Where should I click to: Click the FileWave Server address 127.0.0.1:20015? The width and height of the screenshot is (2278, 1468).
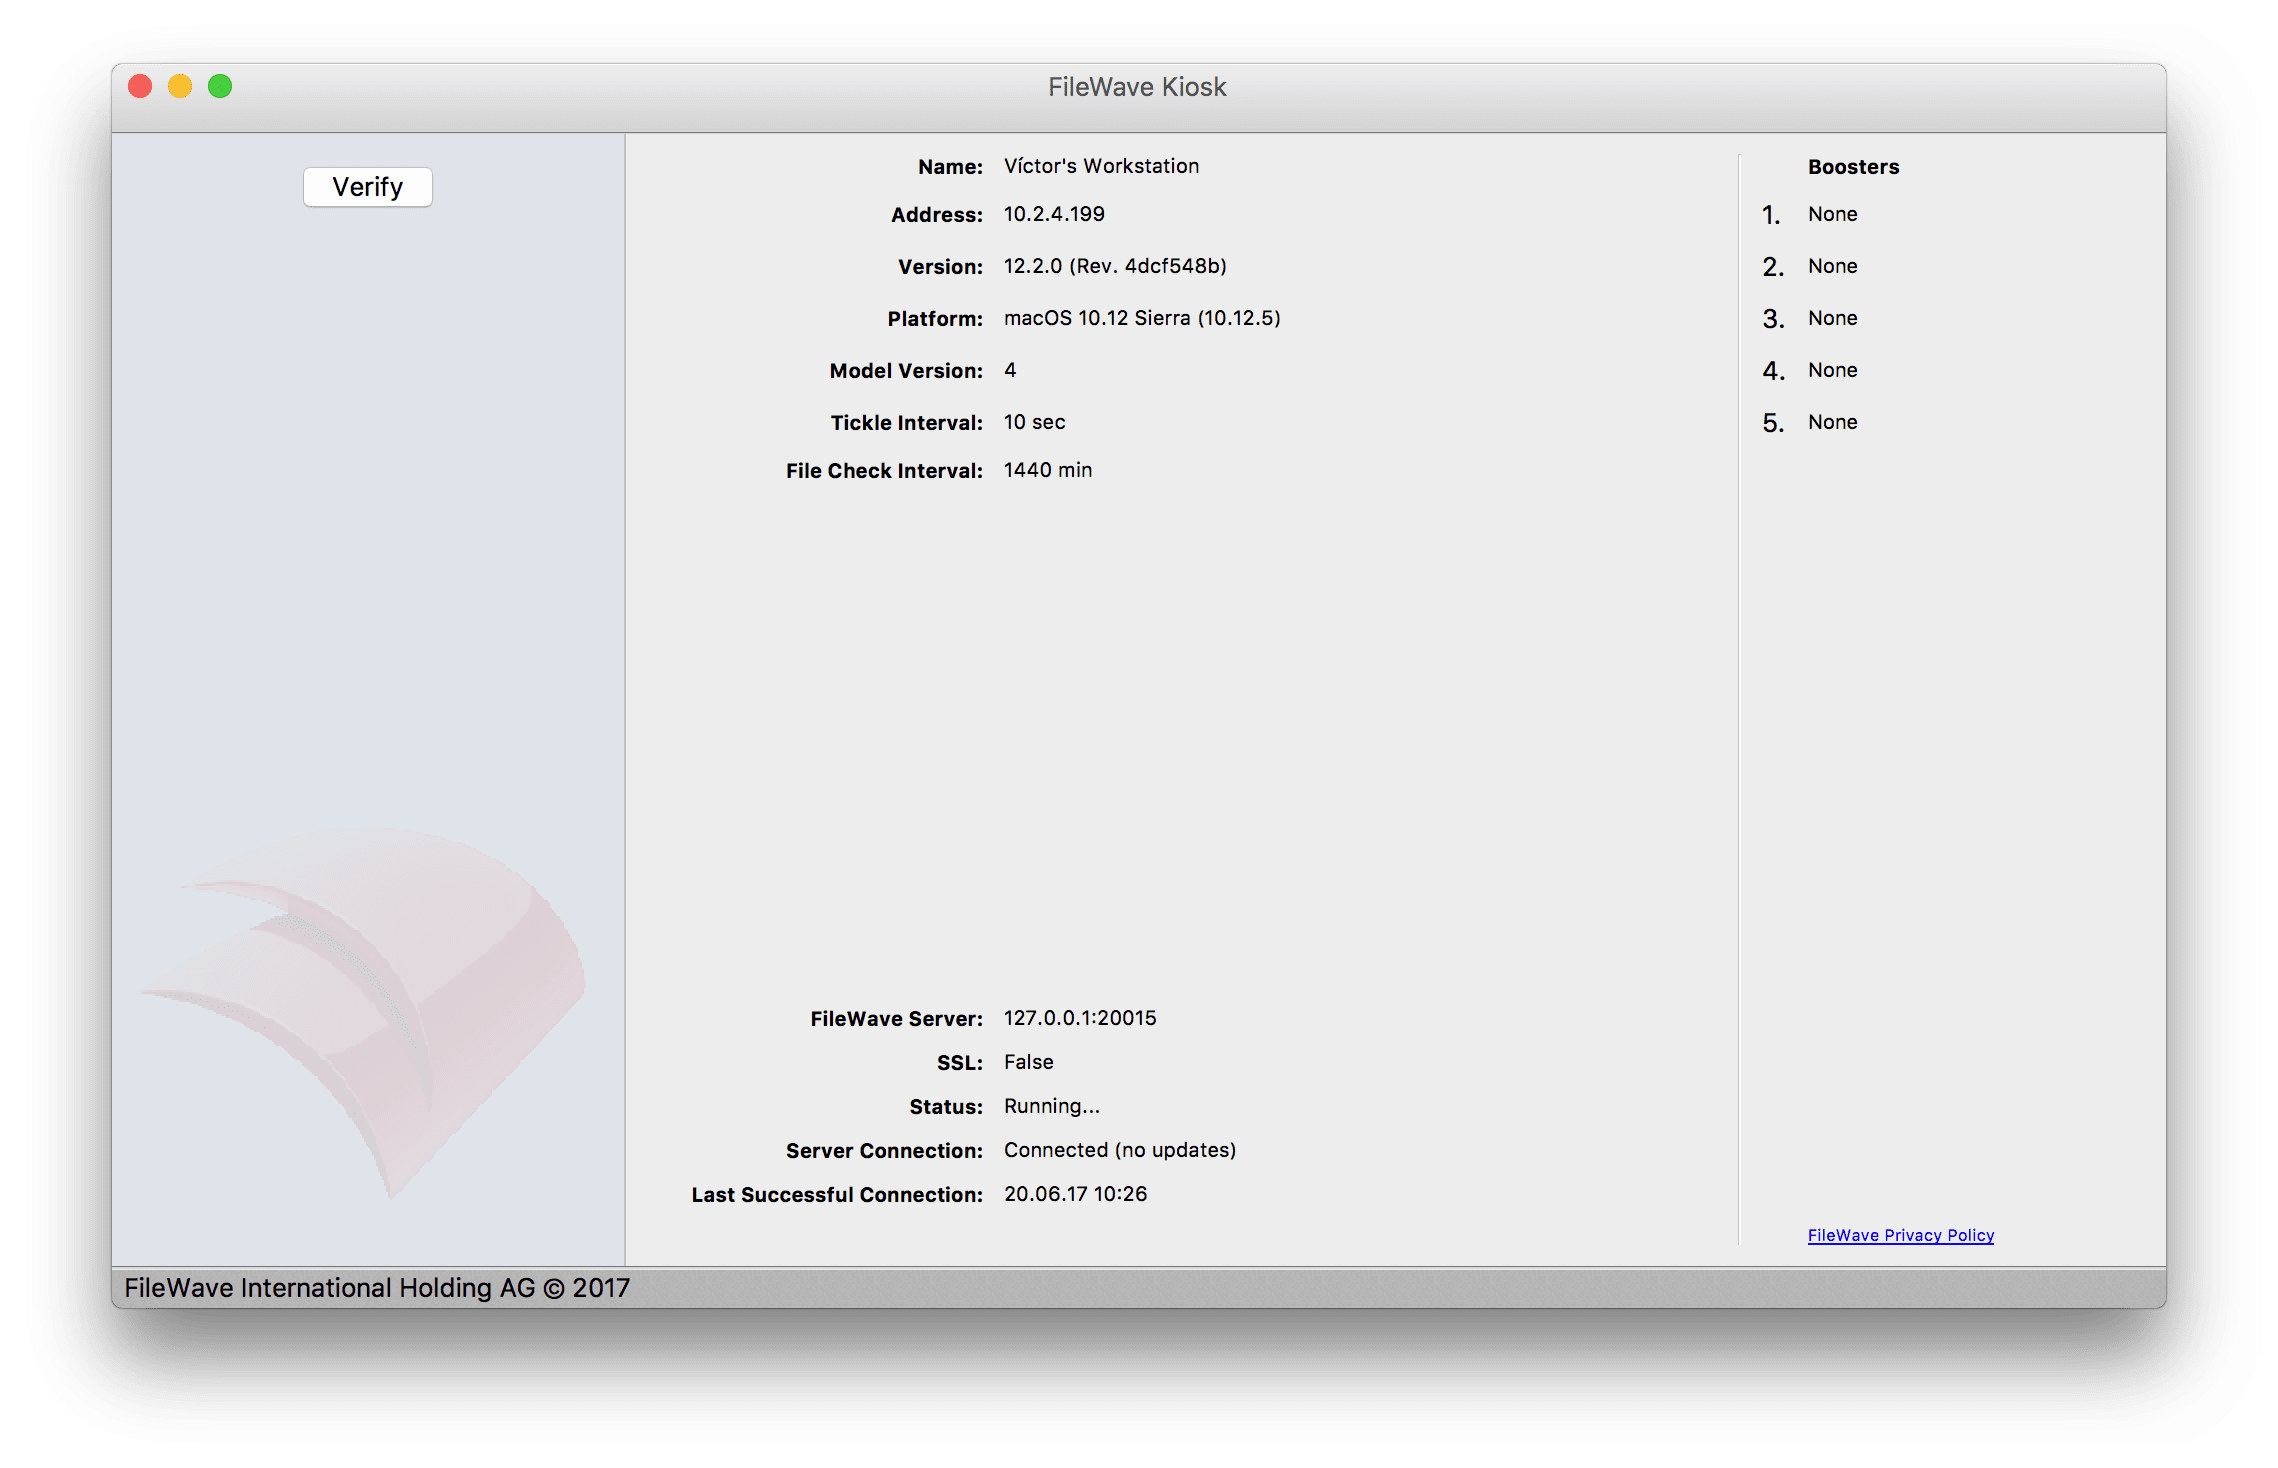[1080, 1018]
